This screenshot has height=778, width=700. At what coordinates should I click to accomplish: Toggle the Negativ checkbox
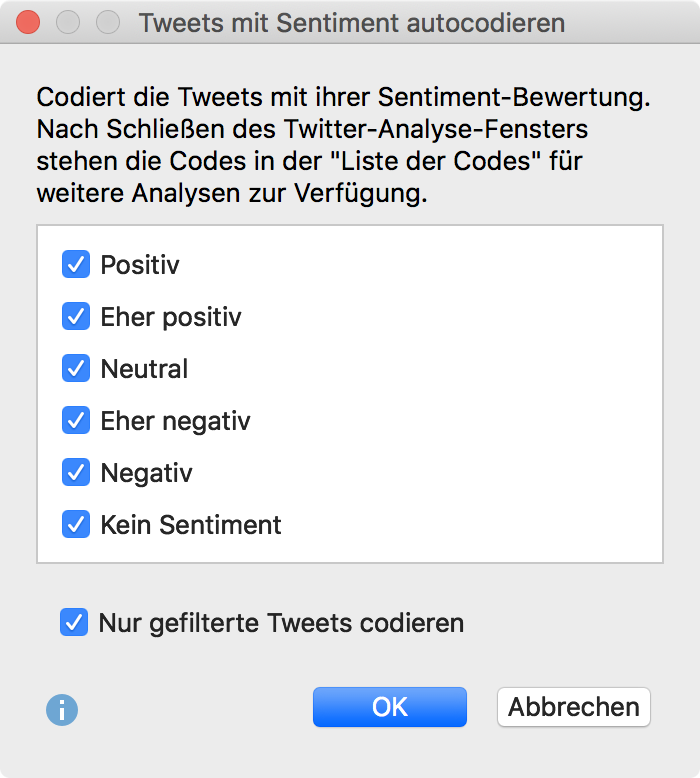pyautogui.click(x=76, y=473)
